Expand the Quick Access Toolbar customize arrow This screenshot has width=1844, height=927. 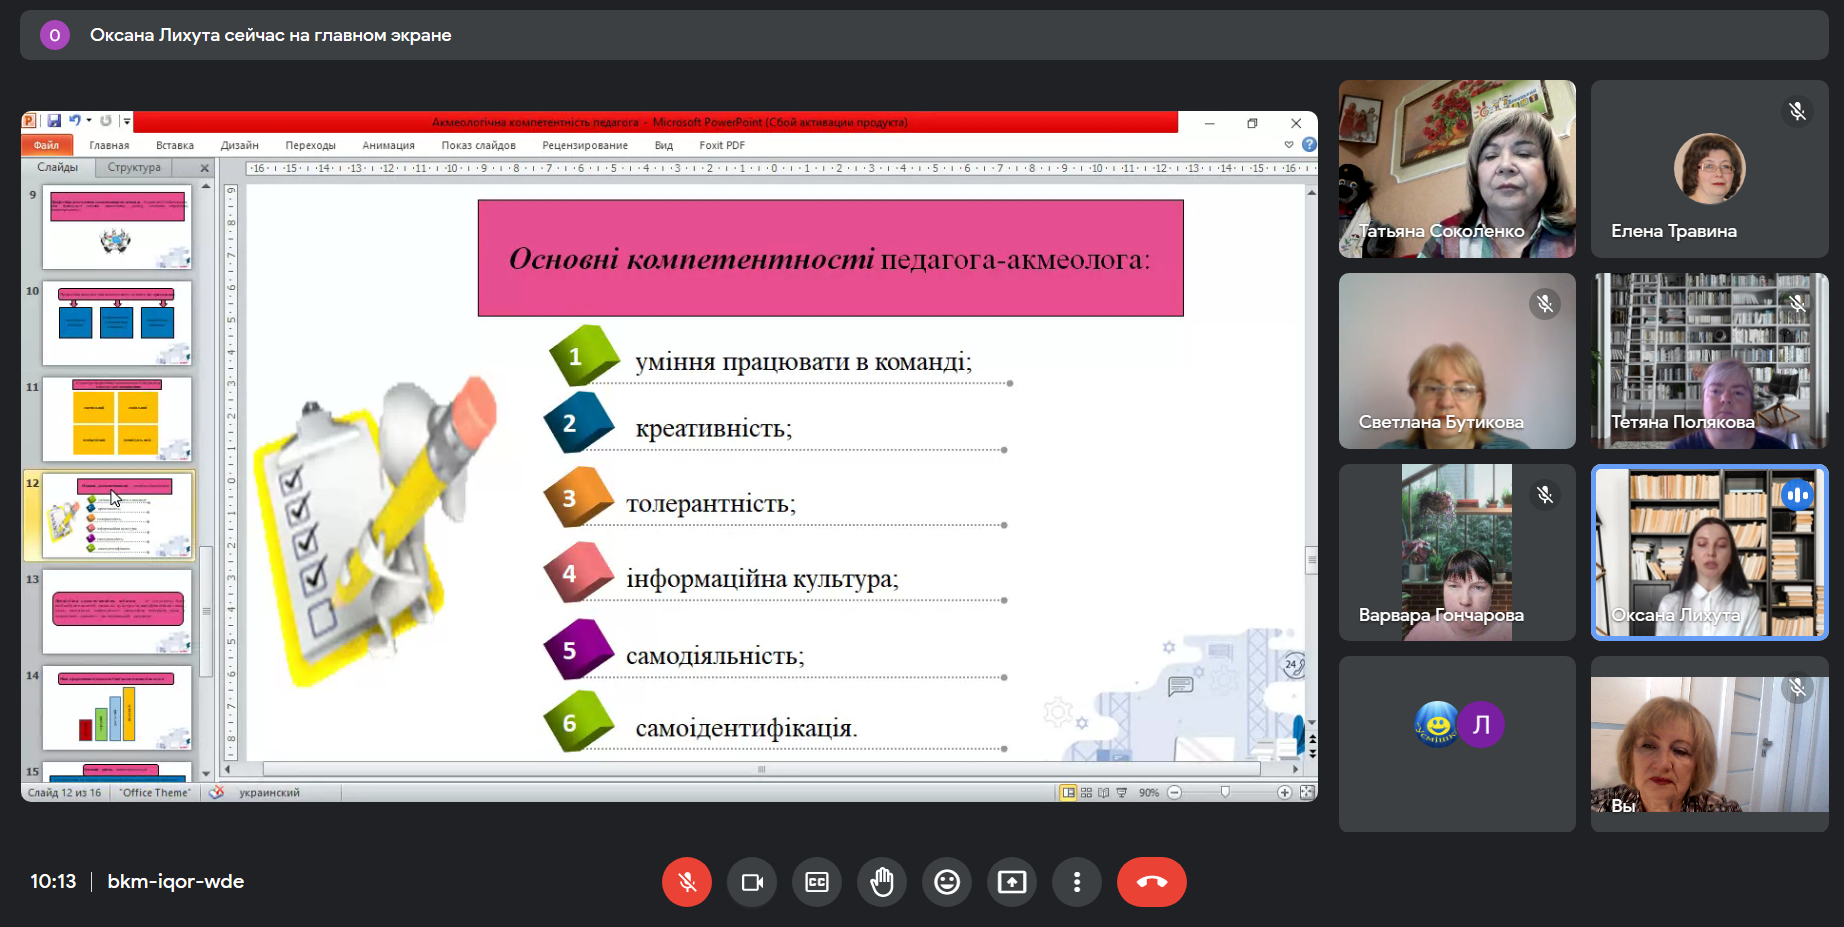click(127, 122)
